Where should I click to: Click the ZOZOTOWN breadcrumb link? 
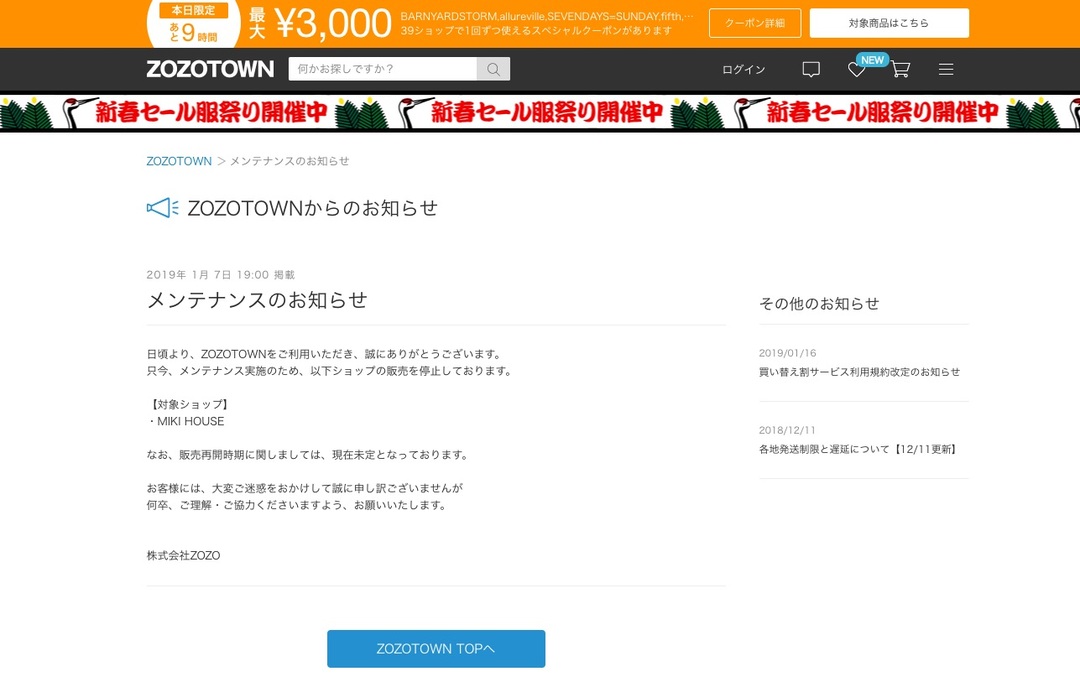(179, 161)
